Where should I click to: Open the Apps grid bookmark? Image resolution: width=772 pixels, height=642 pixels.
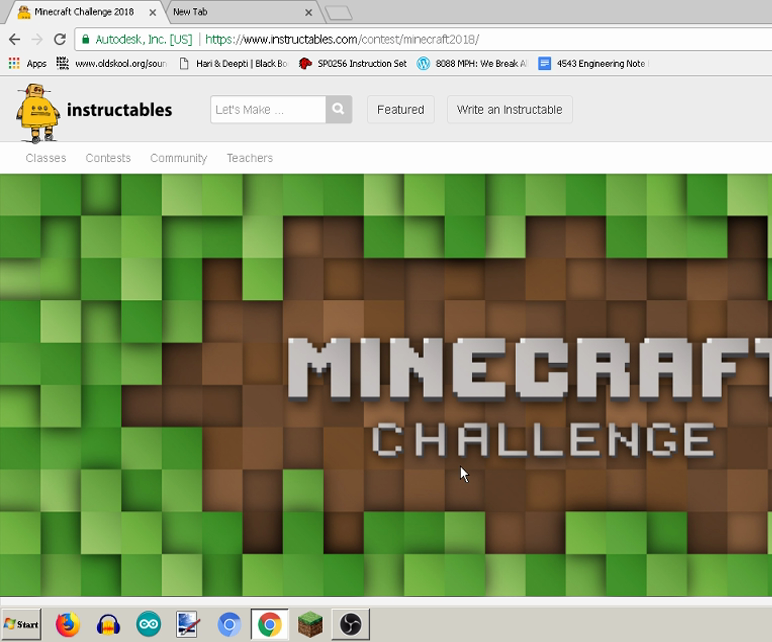pyautogui.click(x=28, y=64)
